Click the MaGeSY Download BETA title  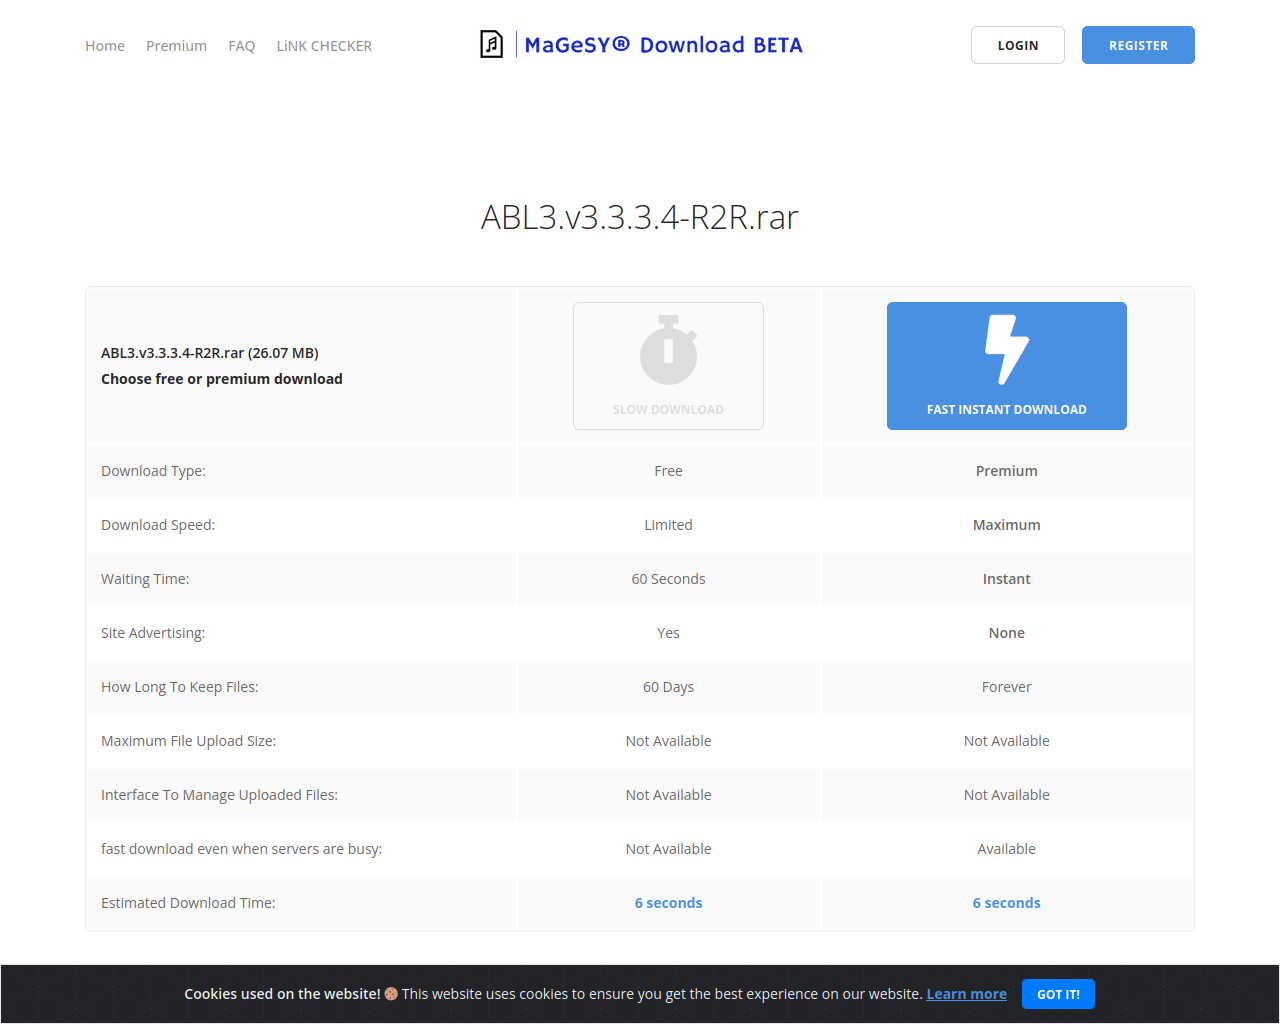[x=664, y=45]
